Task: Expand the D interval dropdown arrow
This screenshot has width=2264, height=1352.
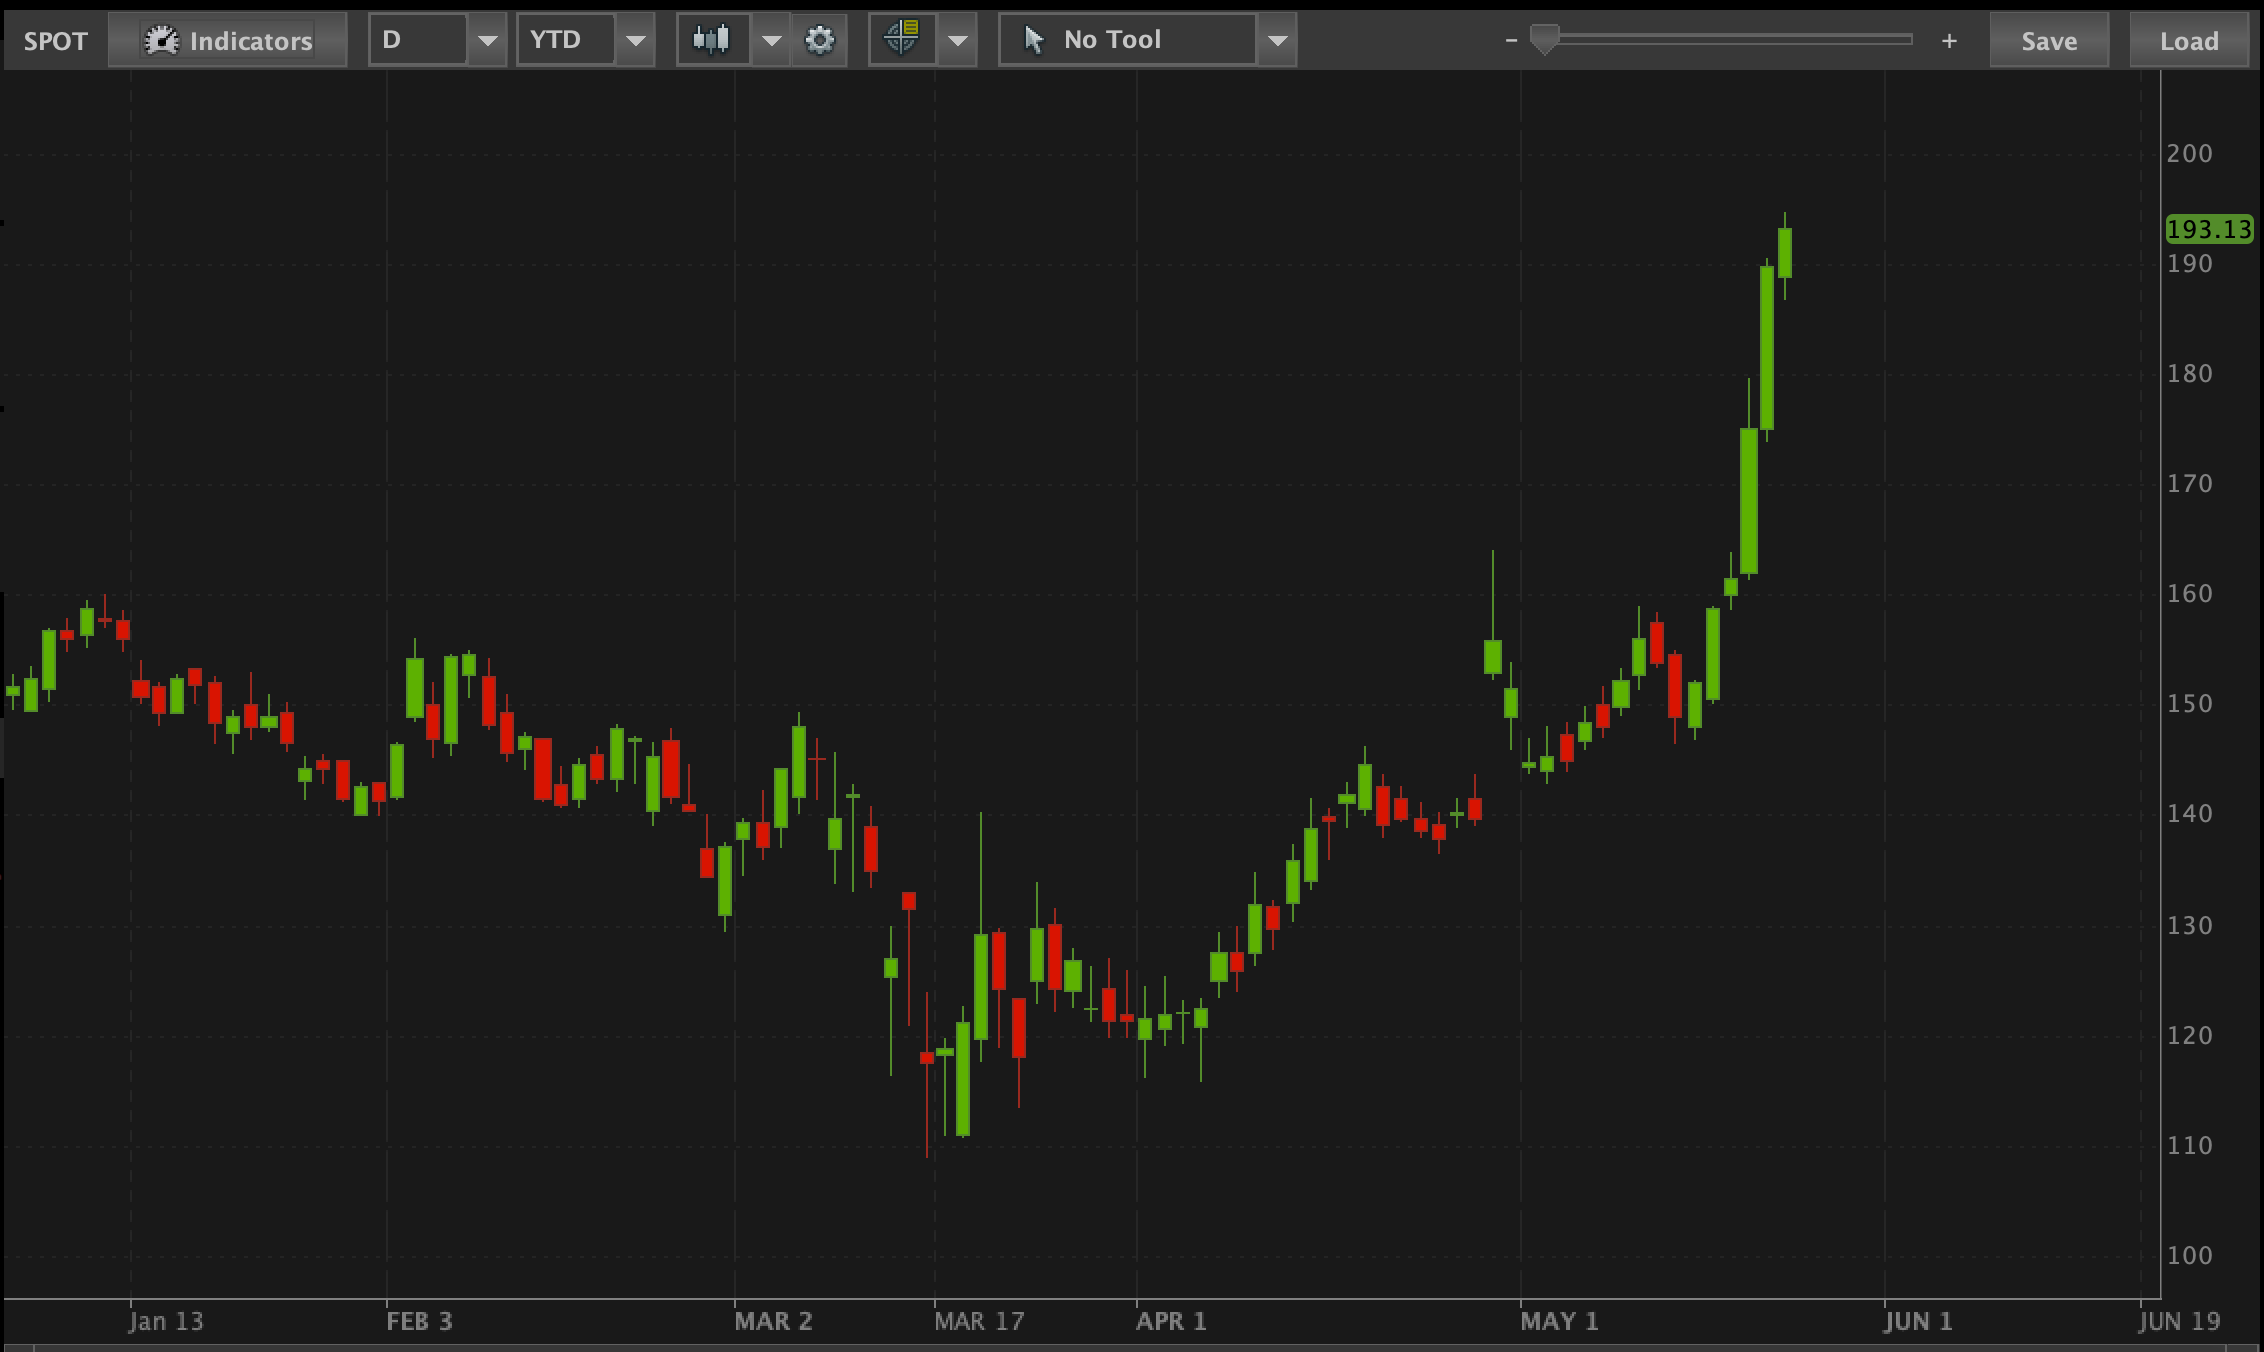Action: pyautogui.click(x=487, y=40)
